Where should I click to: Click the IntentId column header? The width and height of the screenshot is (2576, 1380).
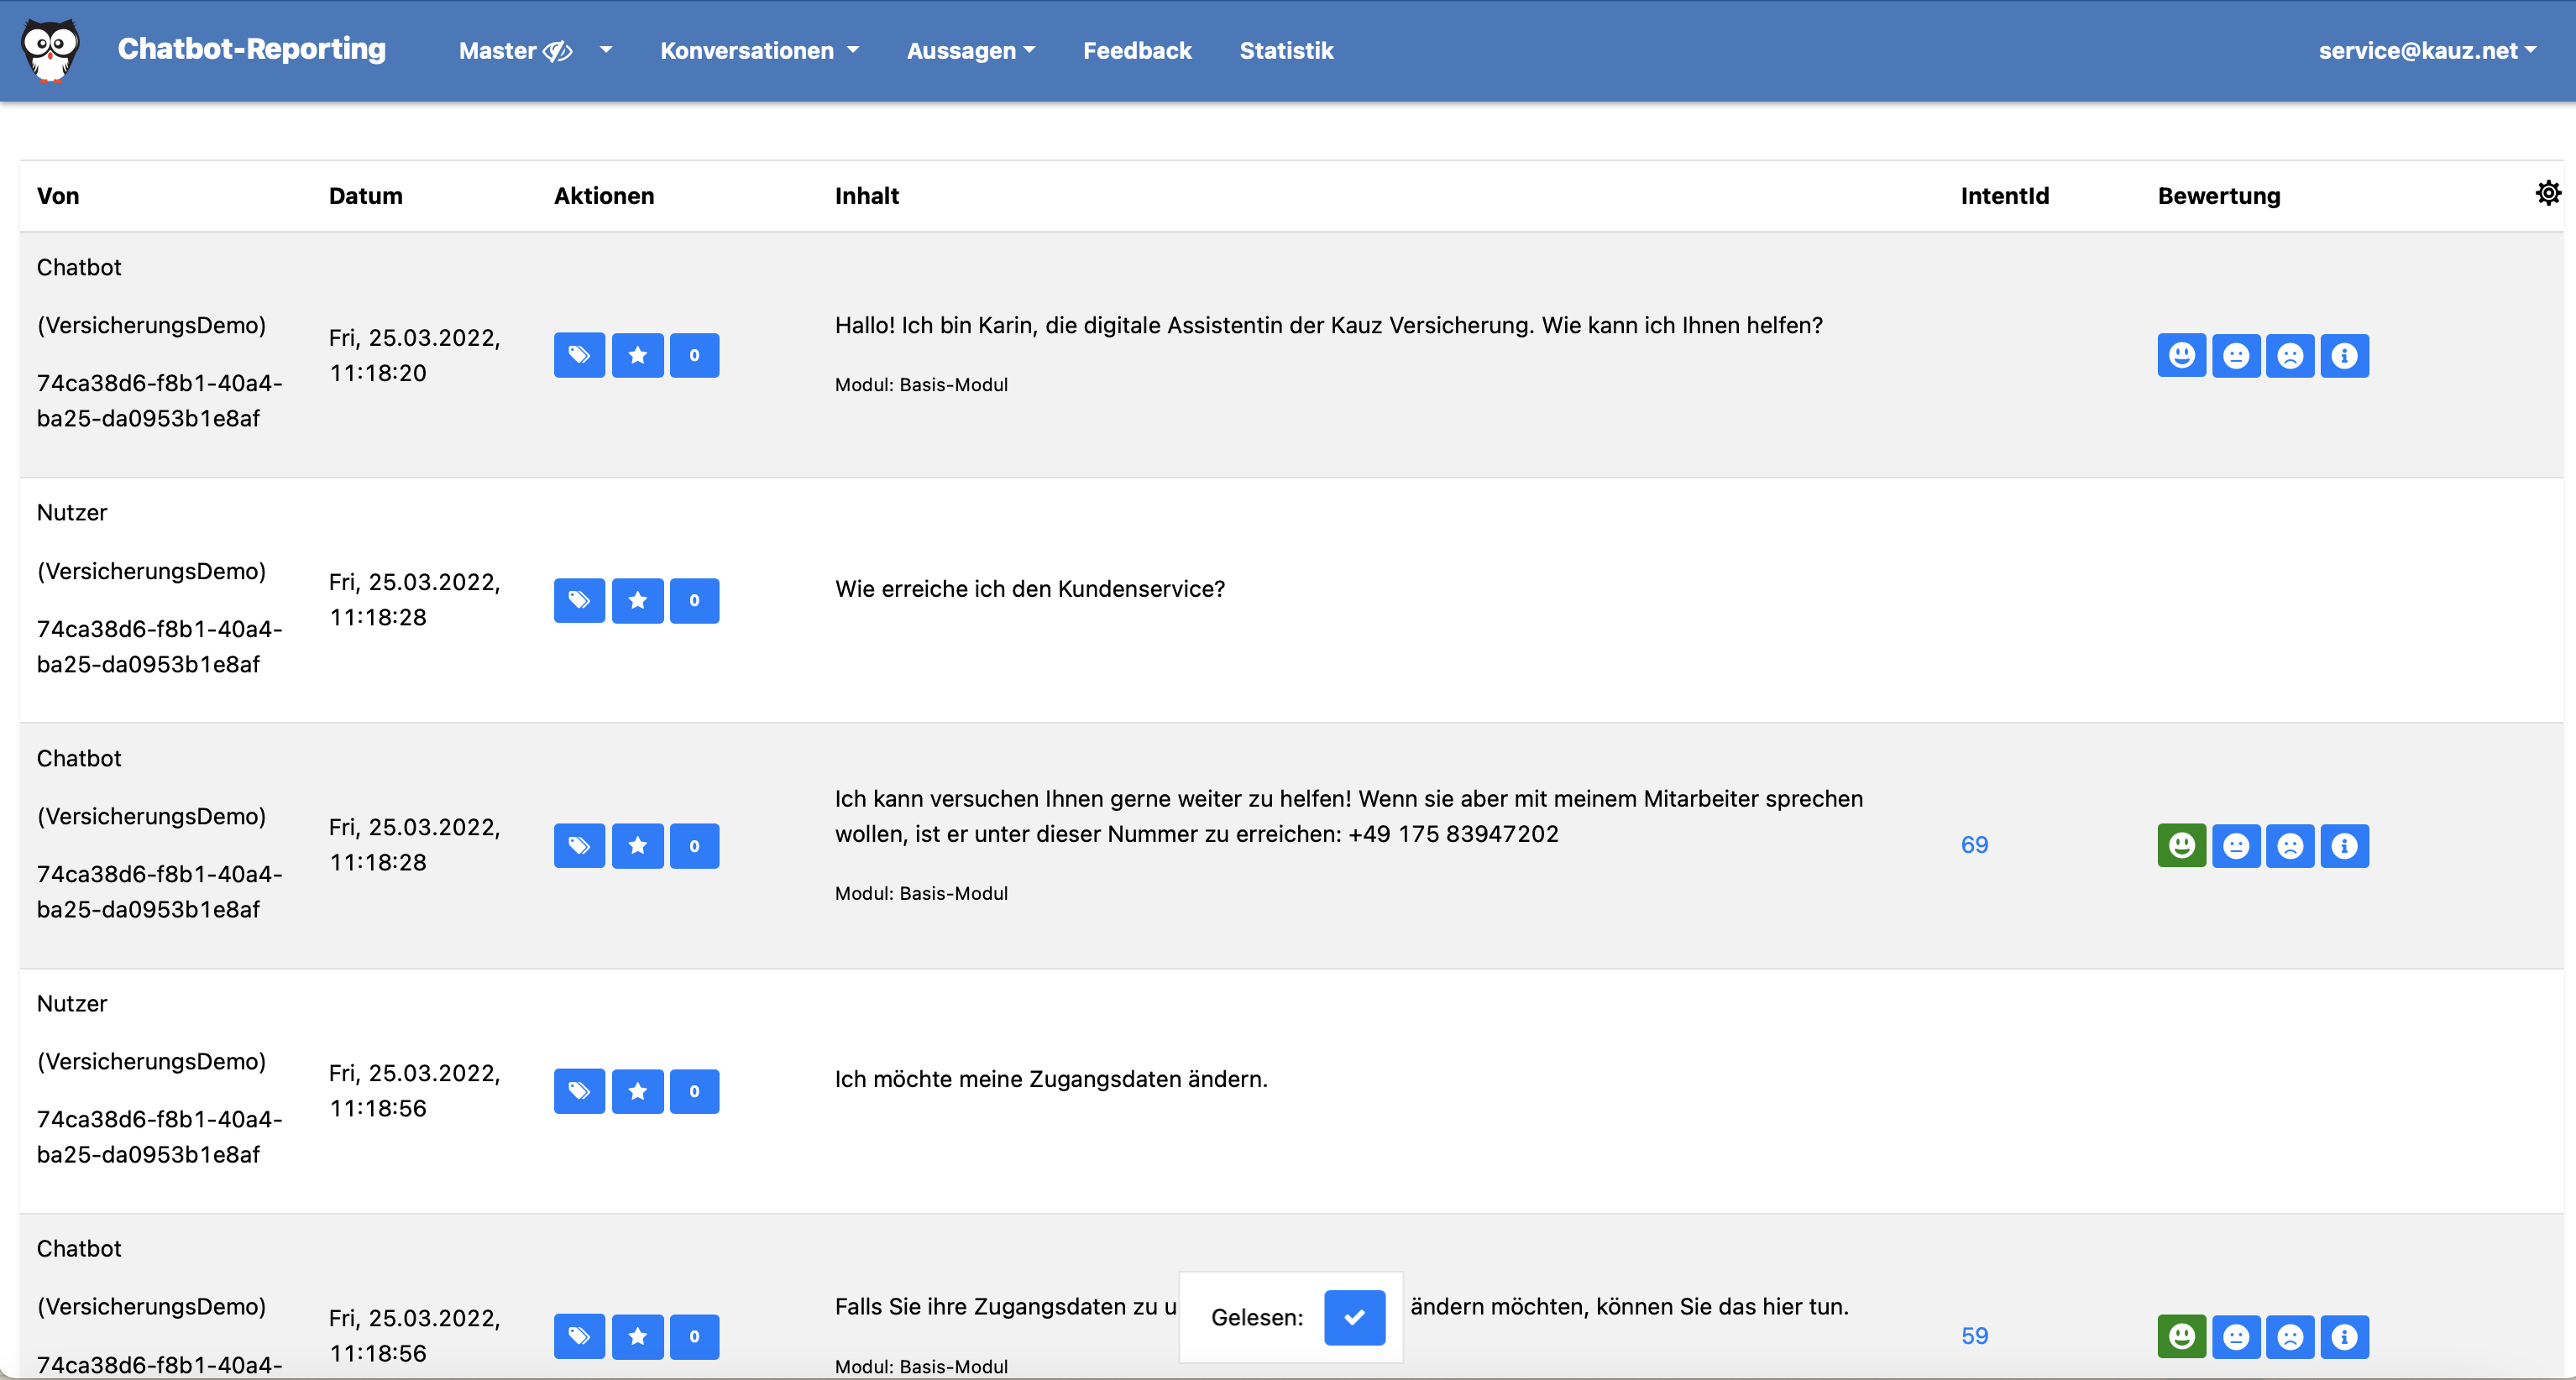pos(2004,195)
